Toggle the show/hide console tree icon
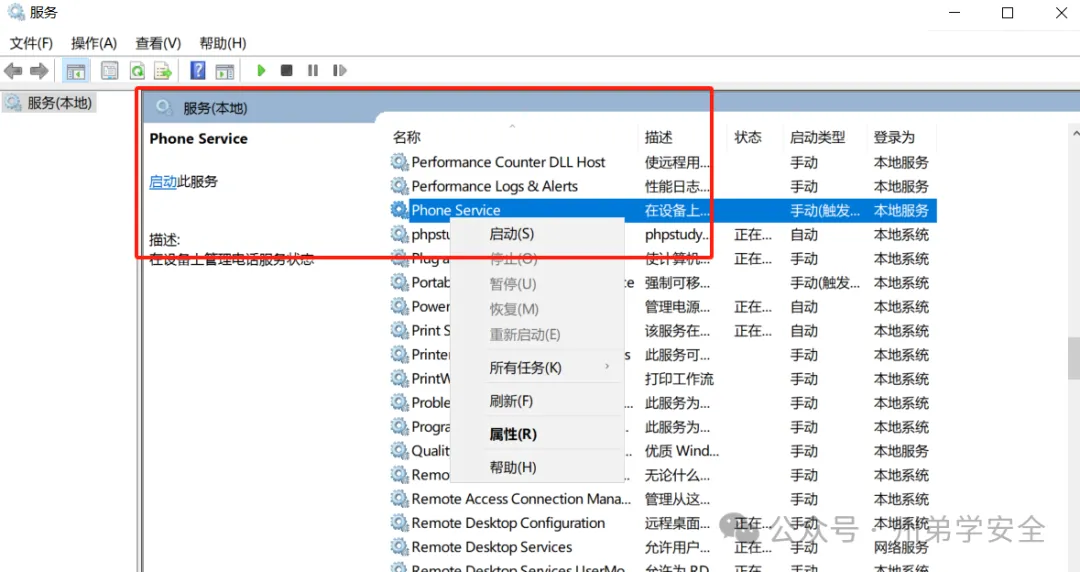1080x572 pixels. 76,70
